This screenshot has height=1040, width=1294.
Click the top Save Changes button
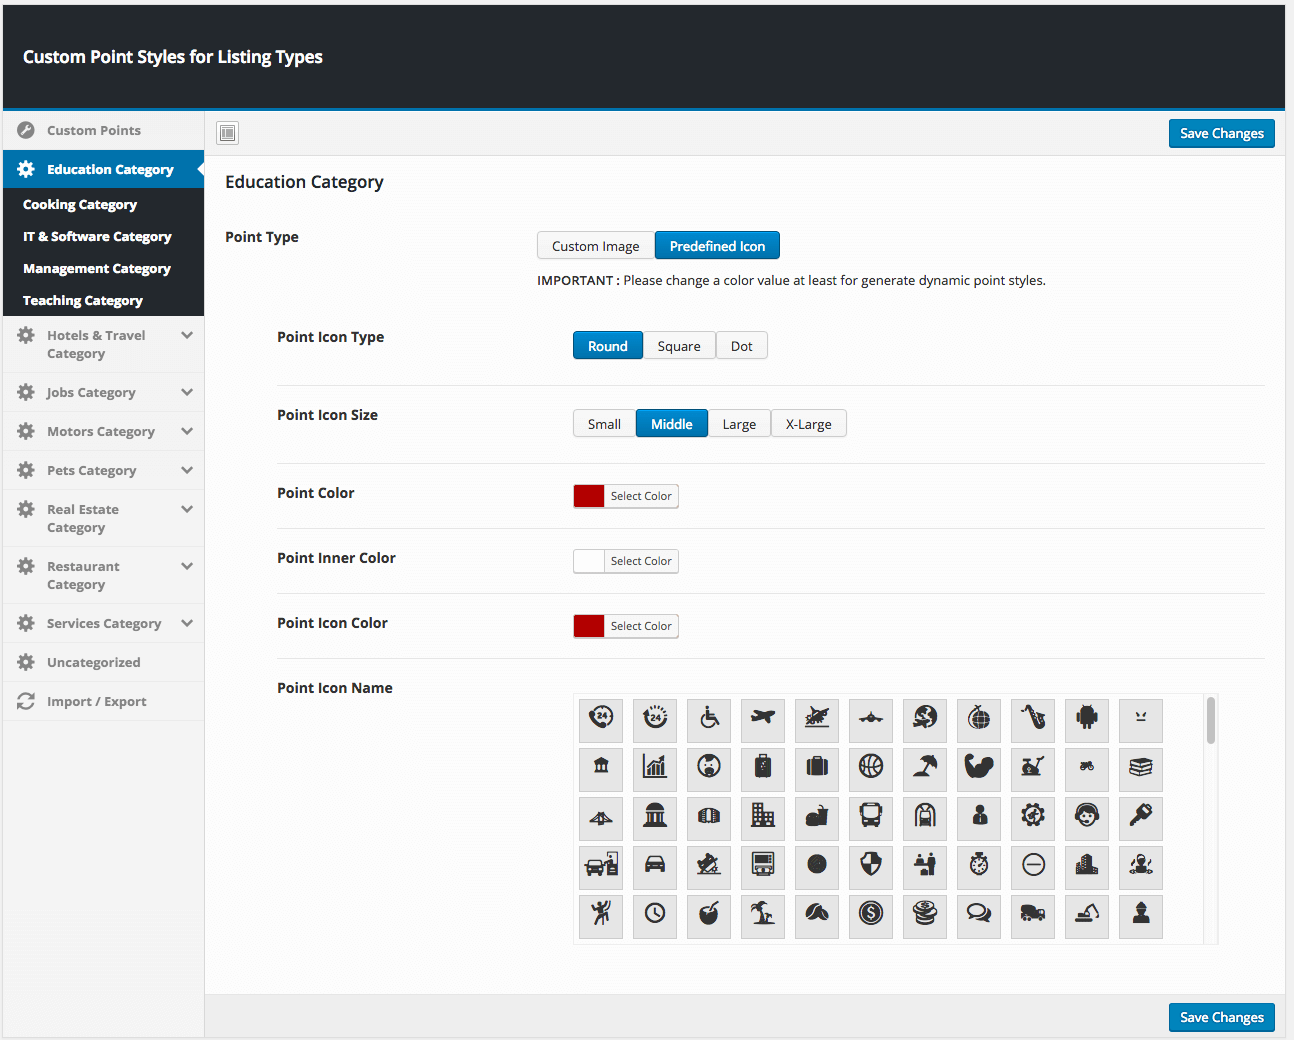click(x=1221, y=134)
